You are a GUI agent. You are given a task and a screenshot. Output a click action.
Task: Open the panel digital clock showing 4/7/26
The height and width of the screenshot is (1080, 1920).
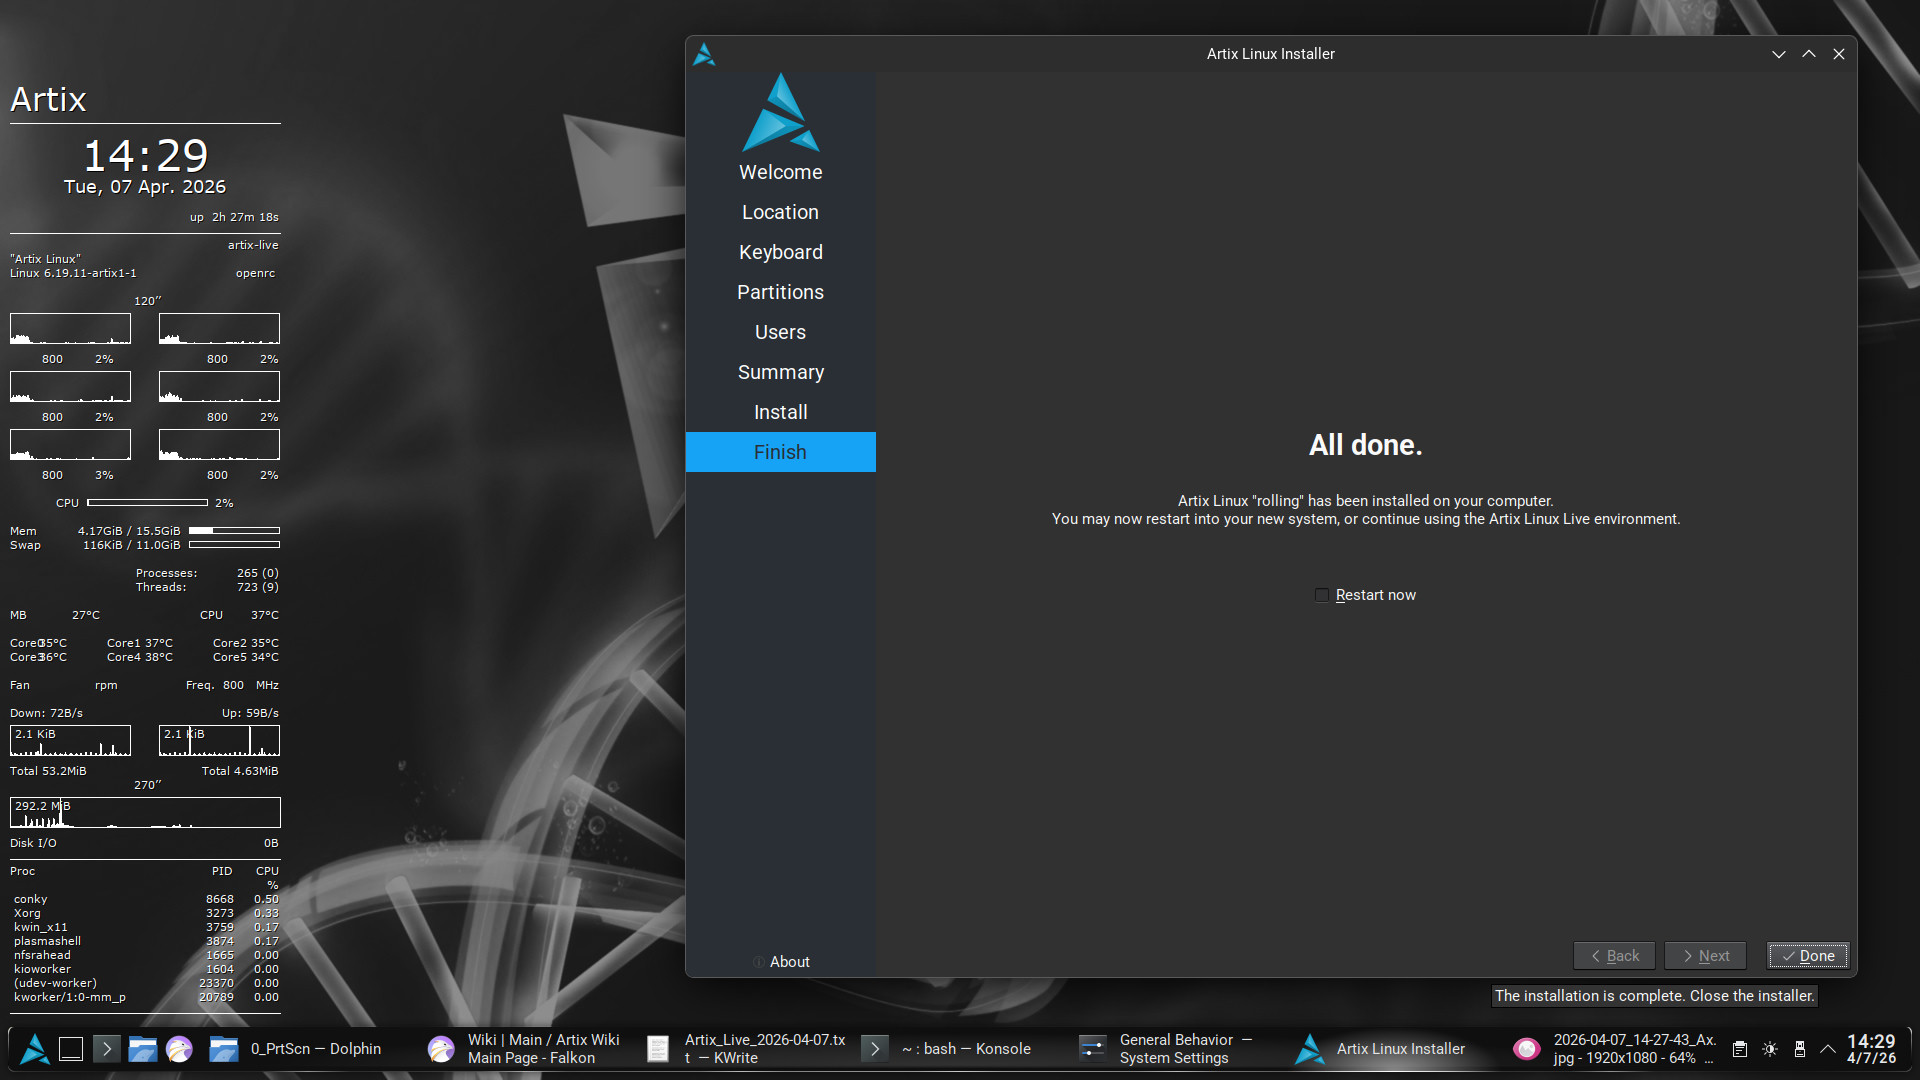pyautogui.click(x=1872, y=1049)
